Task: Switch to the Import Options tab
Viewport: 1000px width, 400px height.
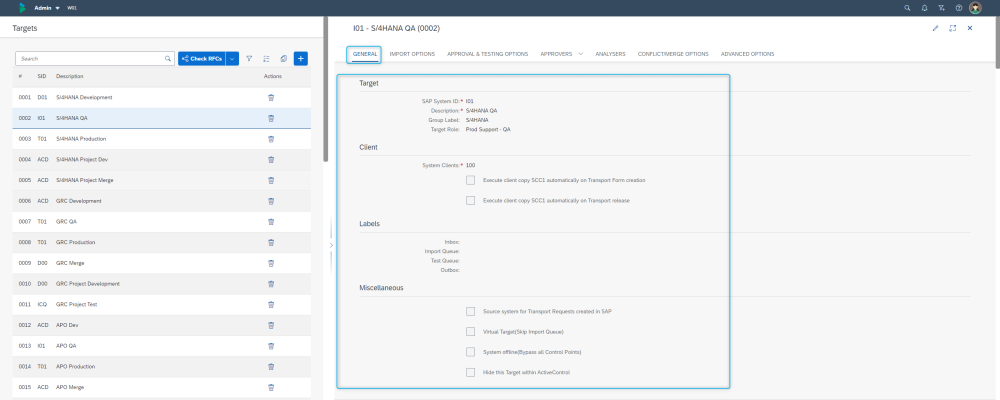Action: [x=412, y=54]
